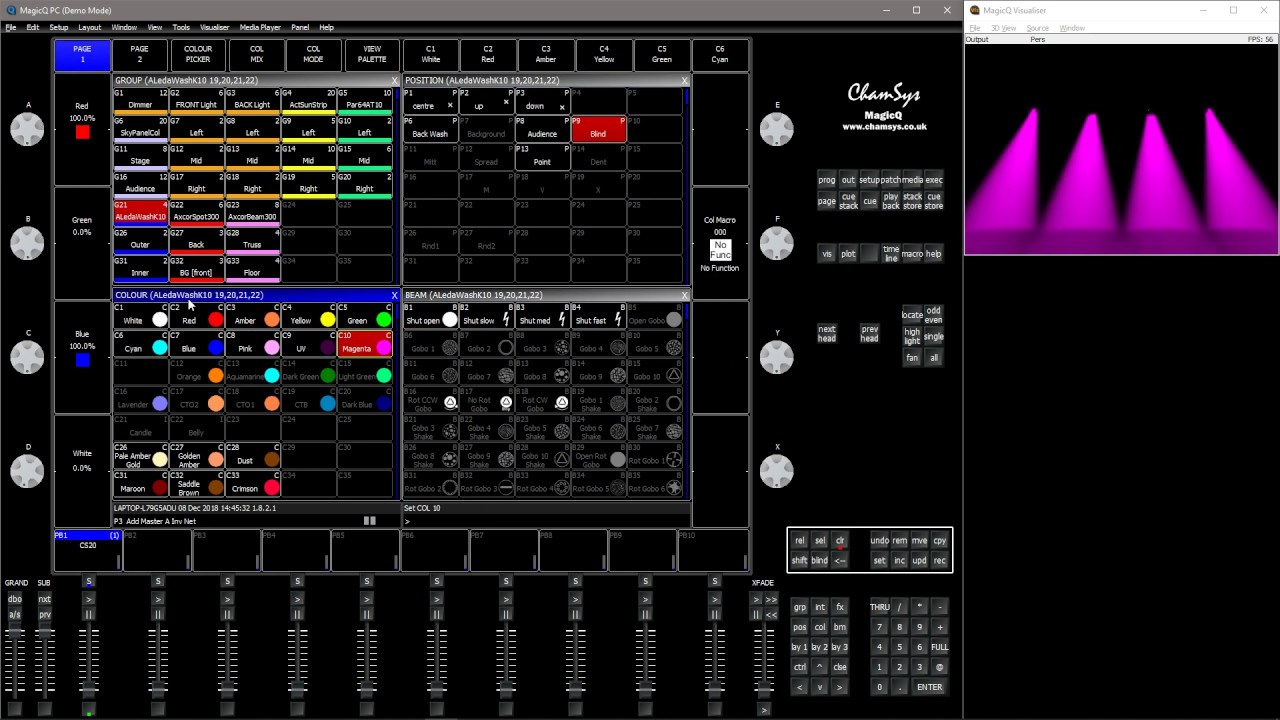The height and width of the screenshot is (720, 1280).
Task: Open the Setup menu in MagicQ
Action: 59,27
